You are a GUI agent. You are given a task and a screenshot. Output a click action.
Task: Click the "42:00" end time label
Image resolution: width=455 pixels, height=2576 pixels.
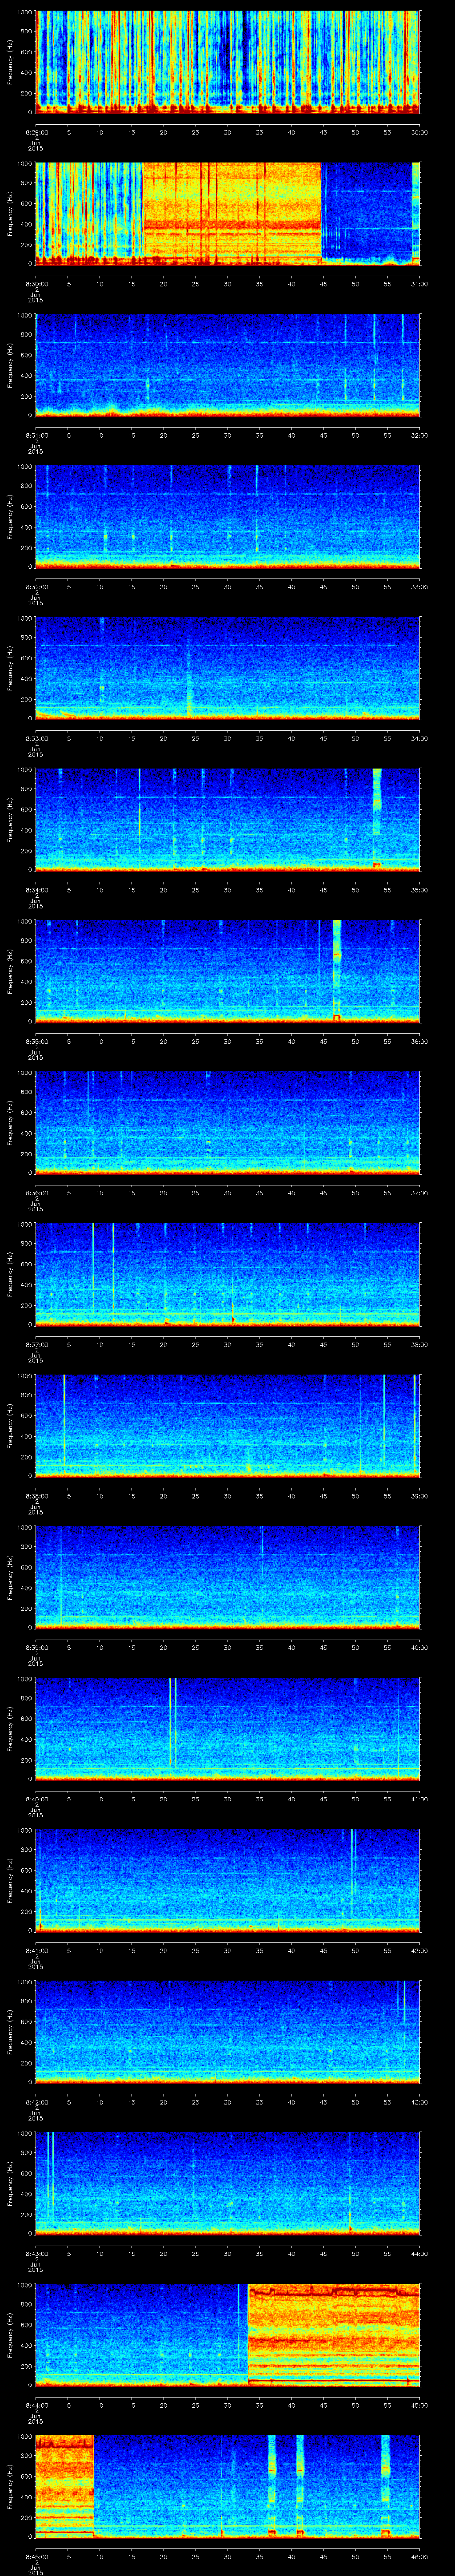tap(420, 1950)
